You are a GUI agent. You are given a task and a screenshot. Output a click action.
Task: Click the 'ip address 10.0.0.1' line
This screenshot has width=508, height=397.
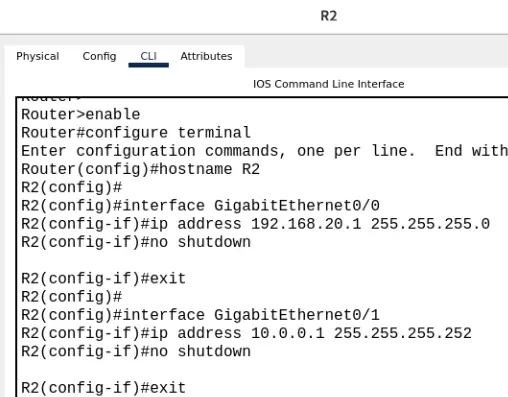pyautogui.click(x=246, y=333)
